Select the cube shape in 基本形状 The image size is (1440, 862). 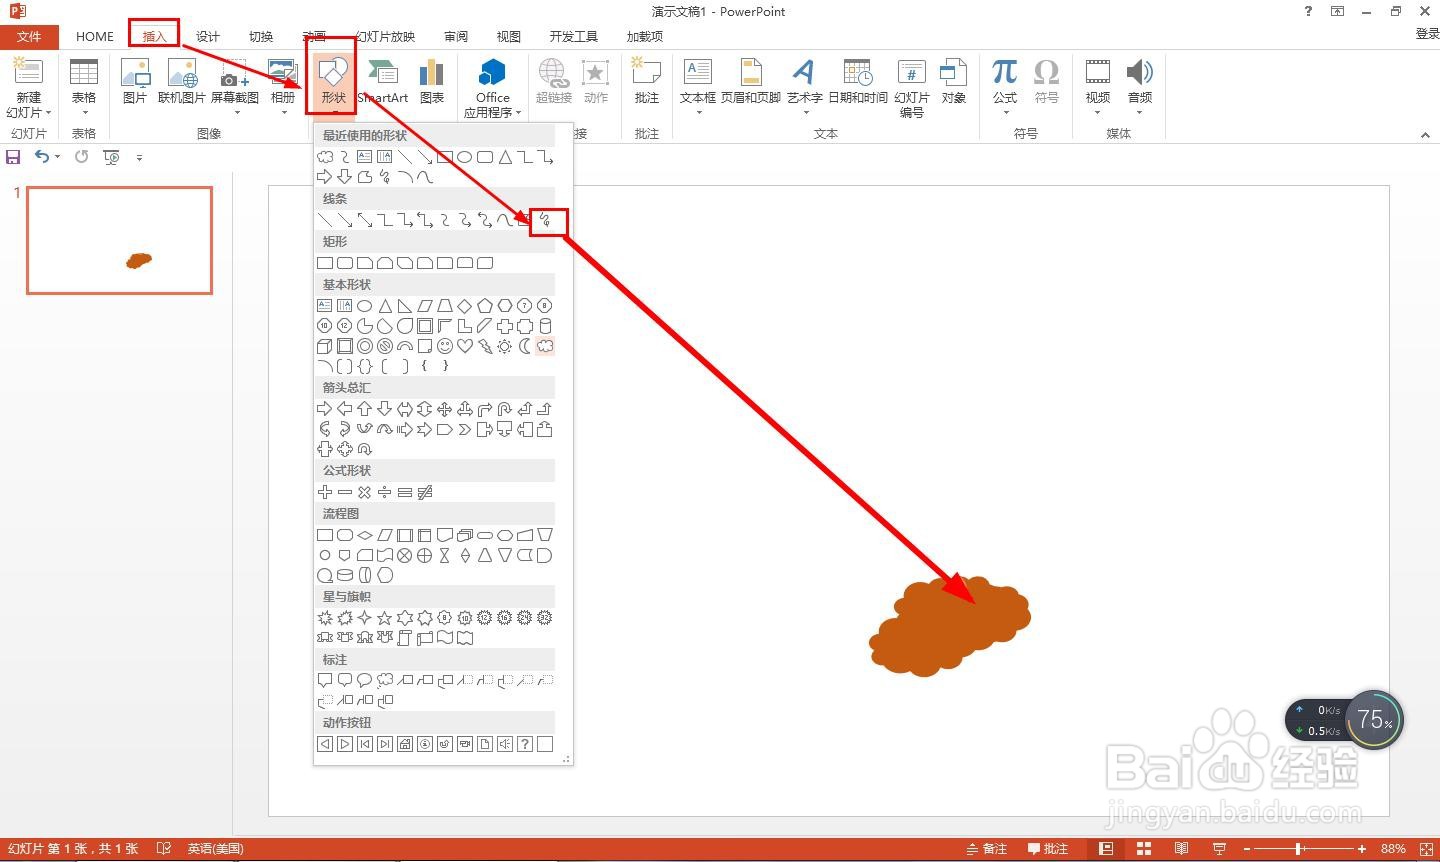[325, 346]
